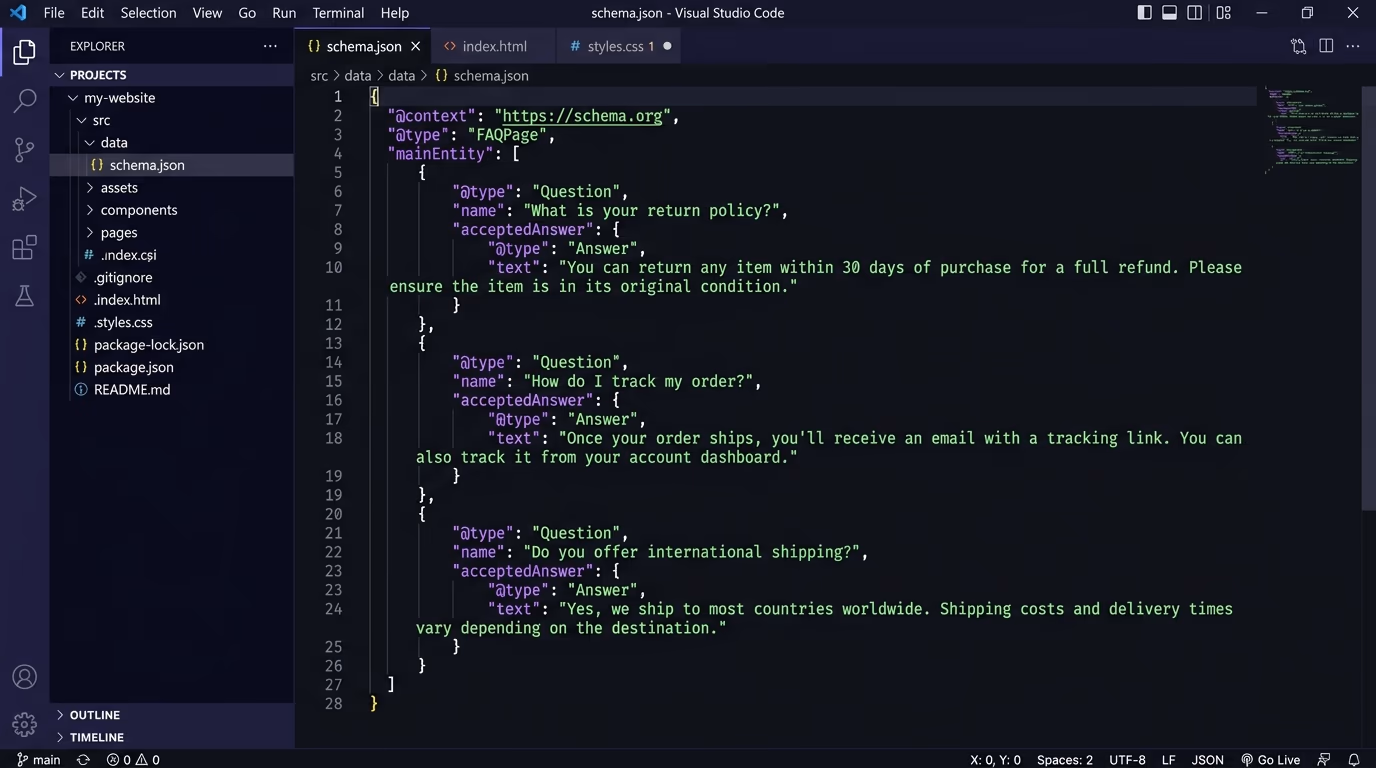Open README.md in explorer
The height and width of the screenshot is (768, 1376).
(x=172, y=390)
